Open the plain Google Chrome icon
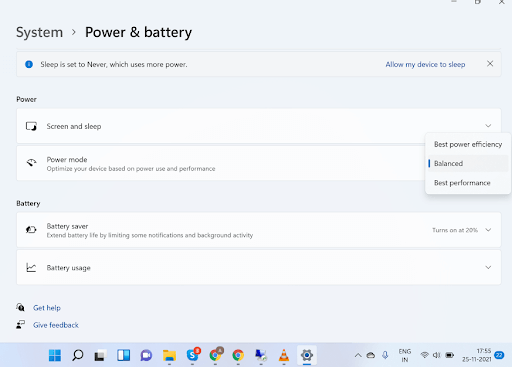512x367 pixels. coord(238,355)
